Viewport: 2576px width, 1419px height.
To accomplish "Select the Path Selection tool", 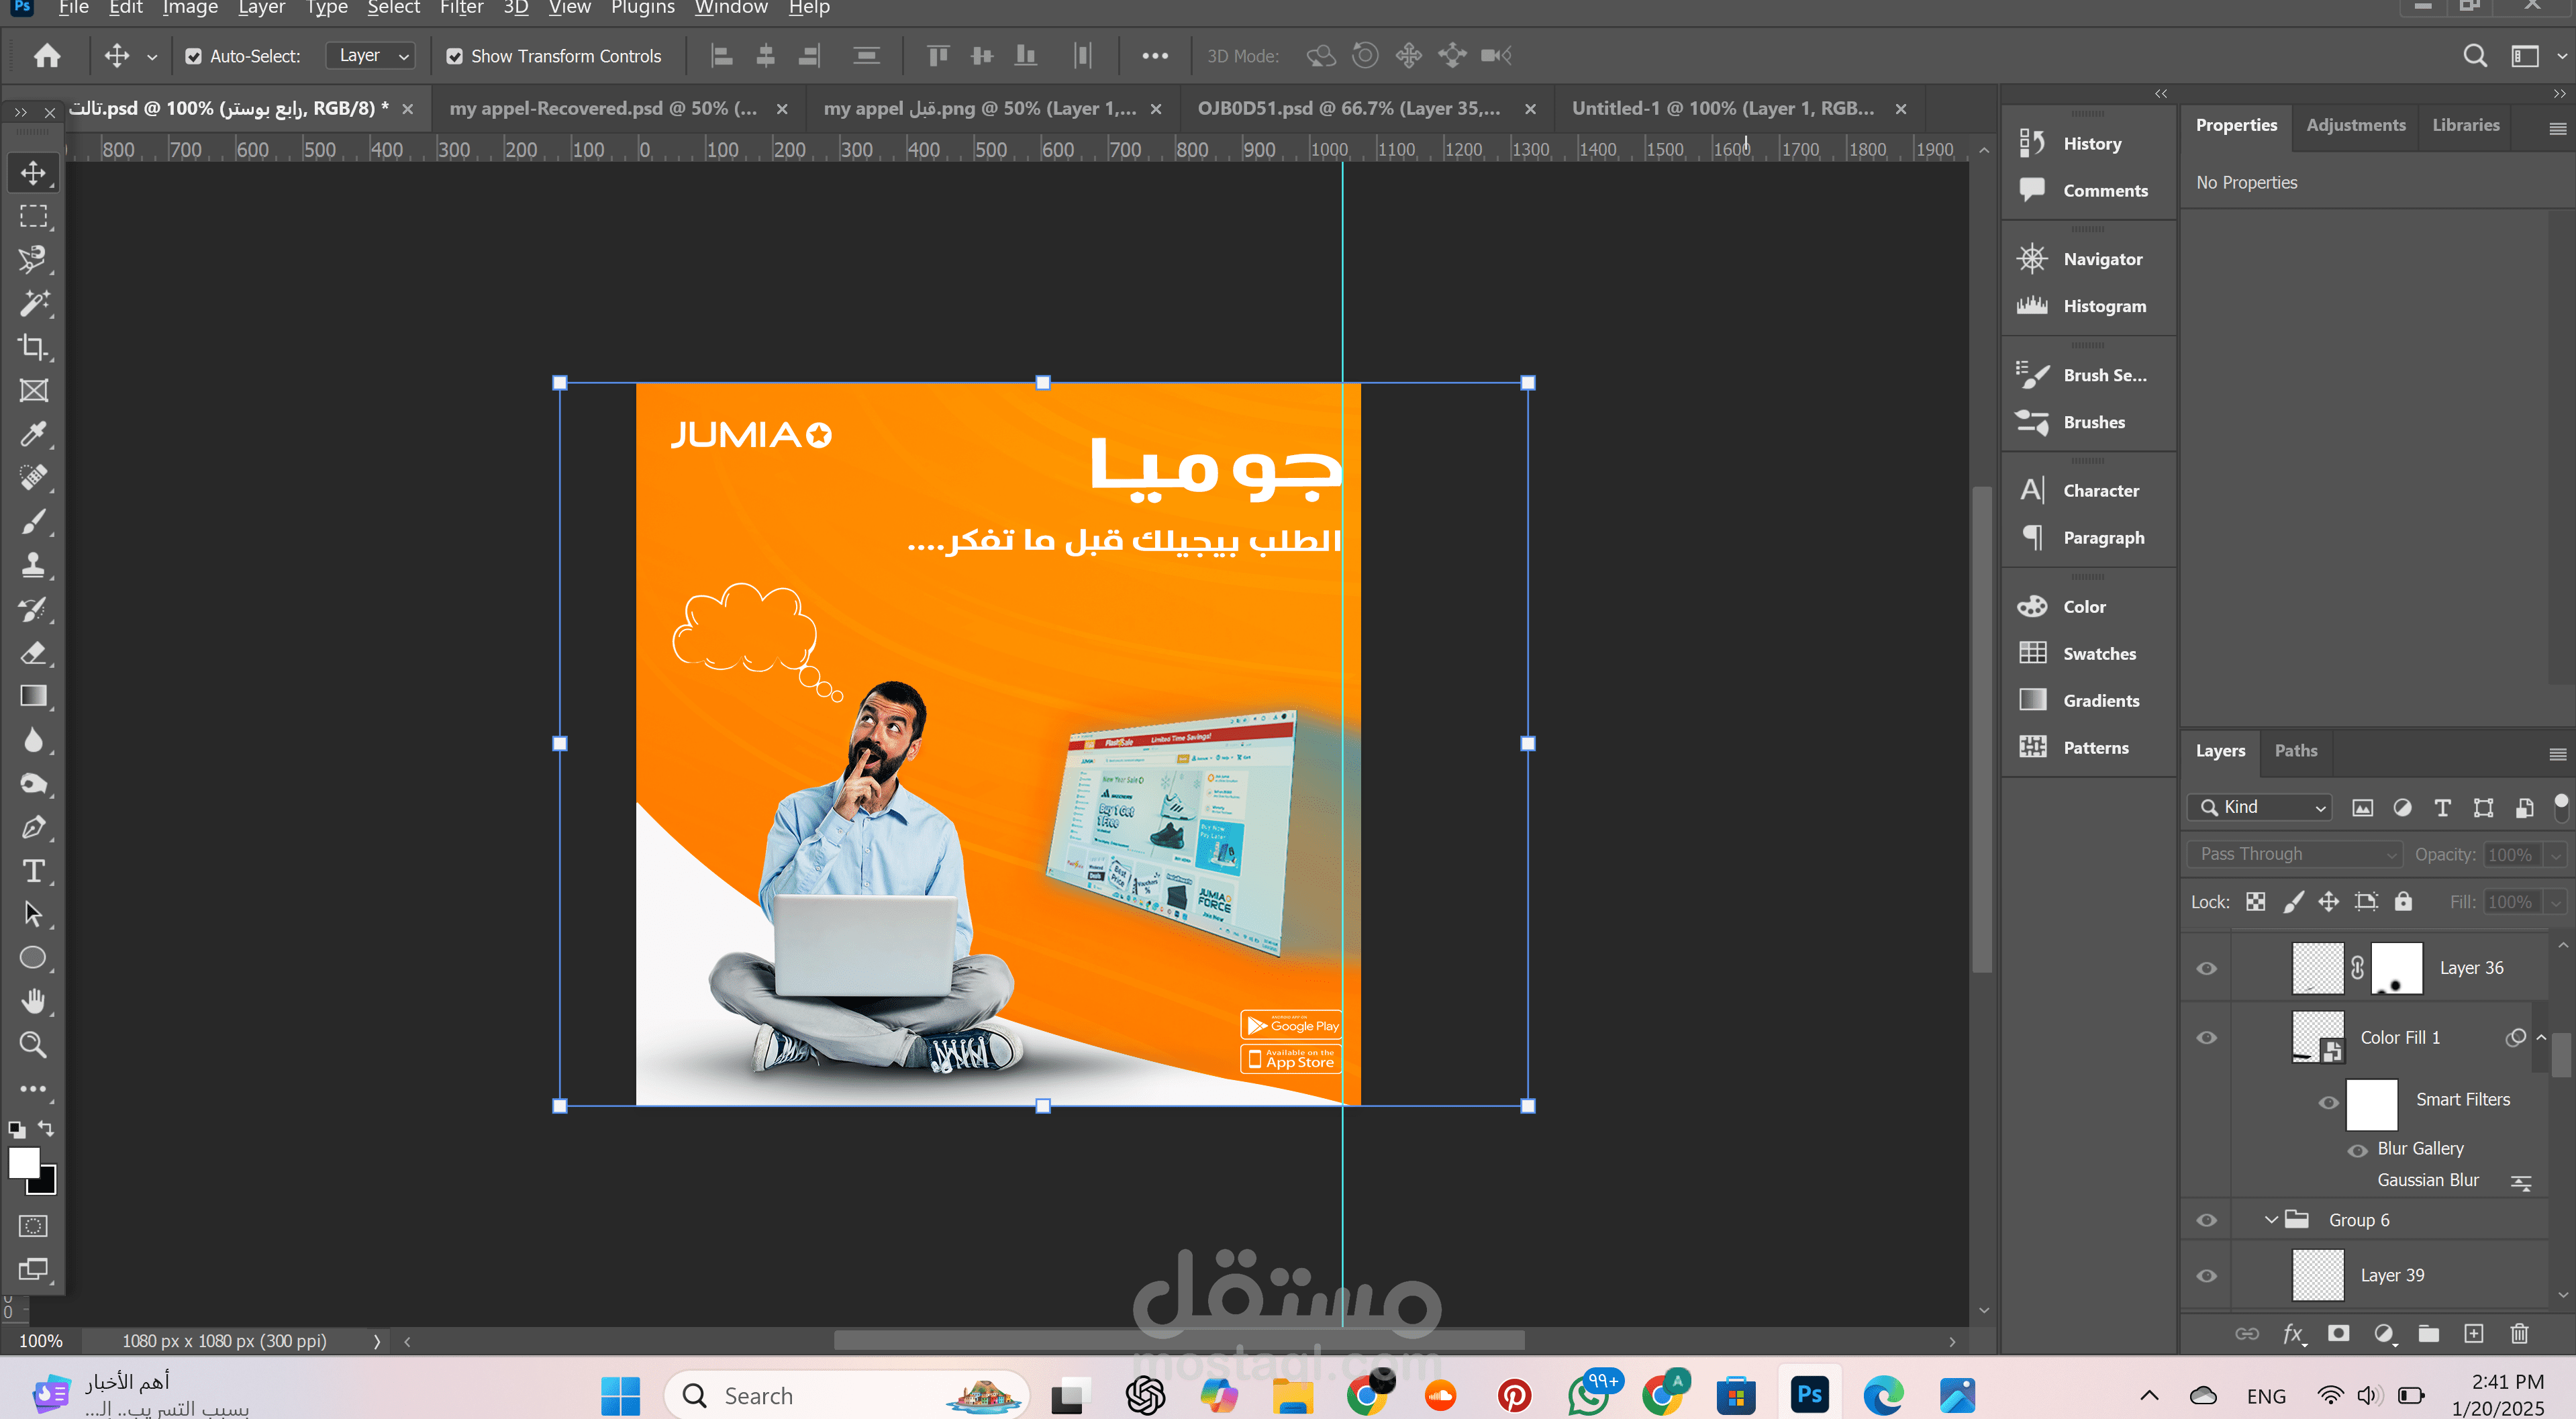I will (x=33, y=914).
